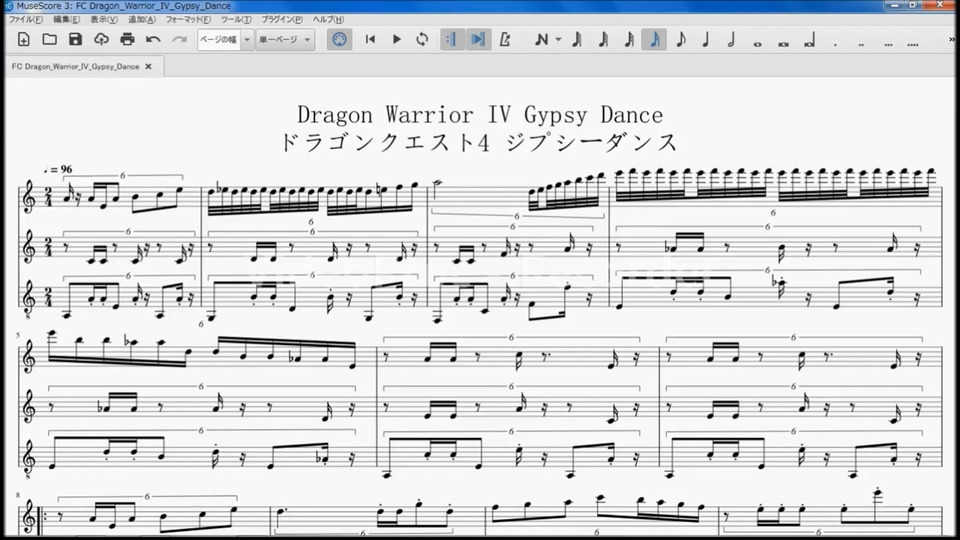The width and height of the screenshot is (960, 540).
Task: Open the page view mode dropdown (単一ページ)
Action: [x=307, y=40]
